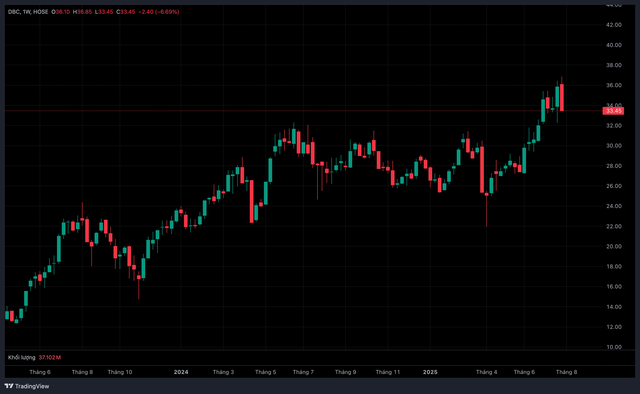Click the closing price C33.45 value
The width and height of the screenshot is (640, 394).
(x=126, y=12)
